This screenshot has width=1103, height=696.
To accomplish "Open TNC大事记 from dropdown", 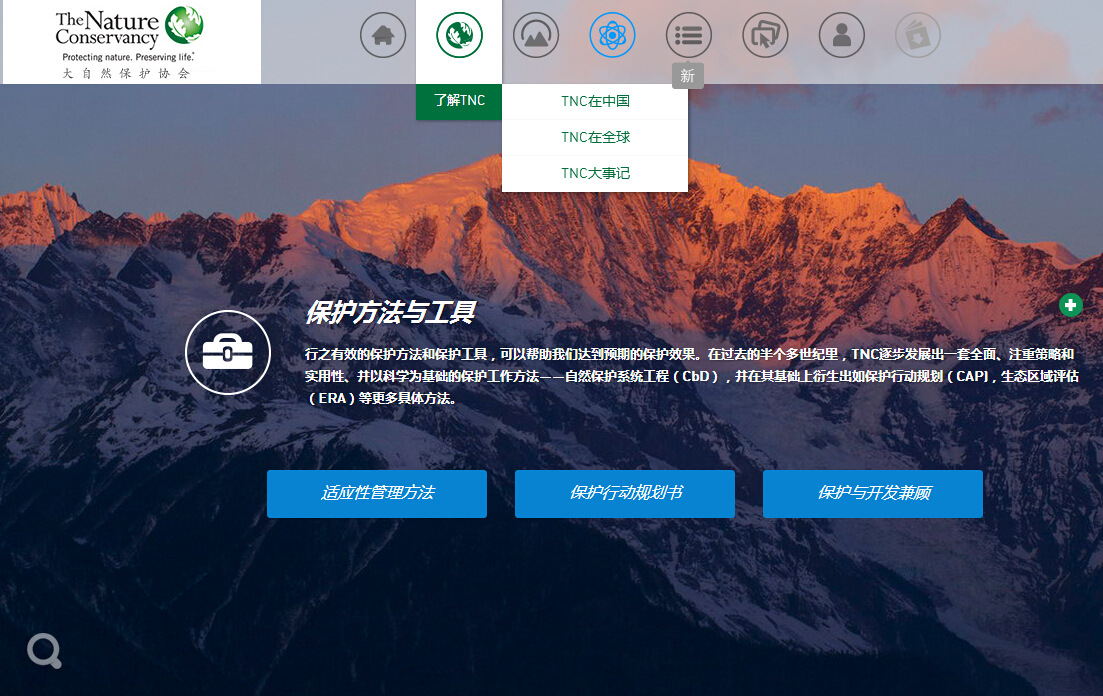I will [595, 173].
